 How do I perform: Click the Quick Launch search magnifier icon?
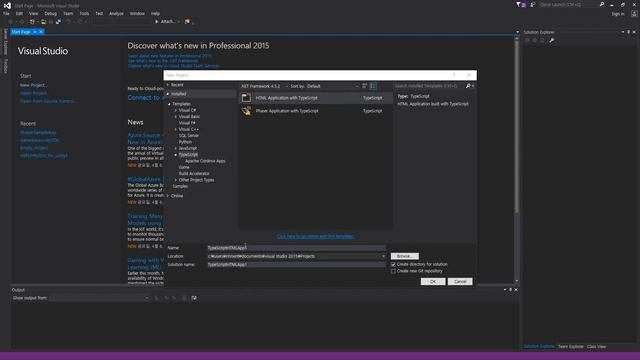tap(602, 4)
